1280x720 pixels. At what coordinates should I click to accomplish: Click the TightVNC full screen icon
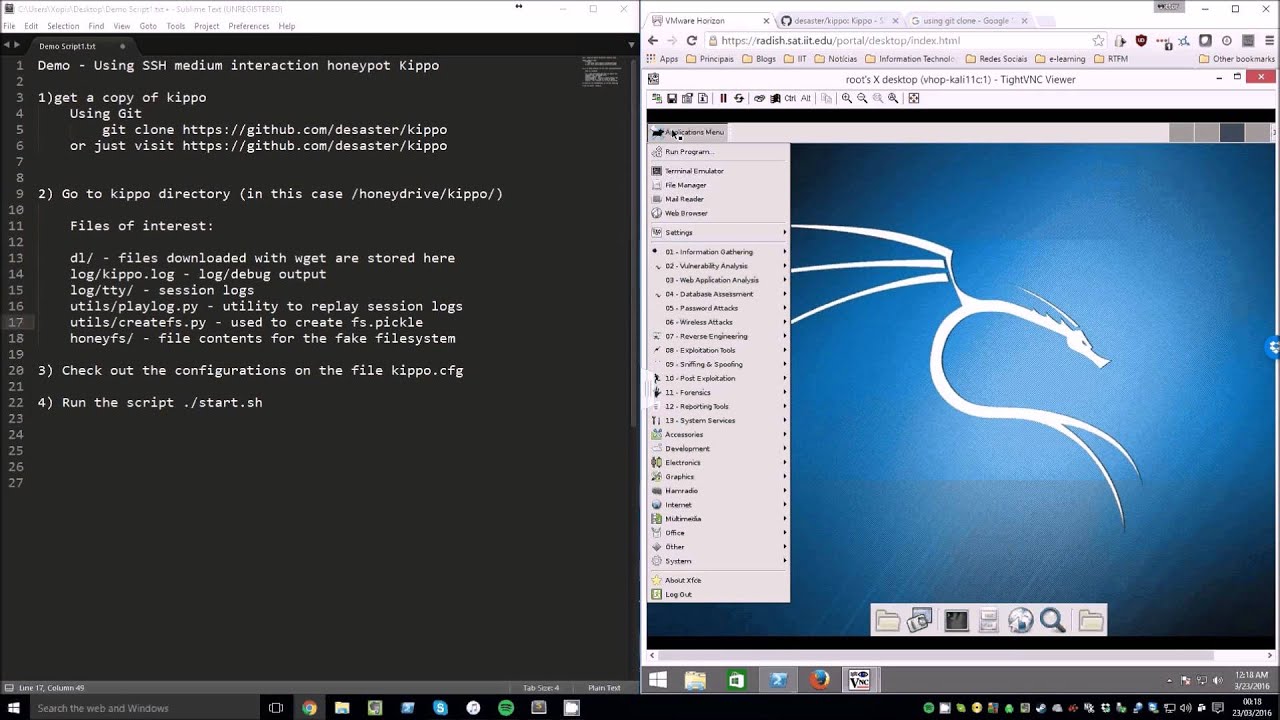click(x=914, y=98)
